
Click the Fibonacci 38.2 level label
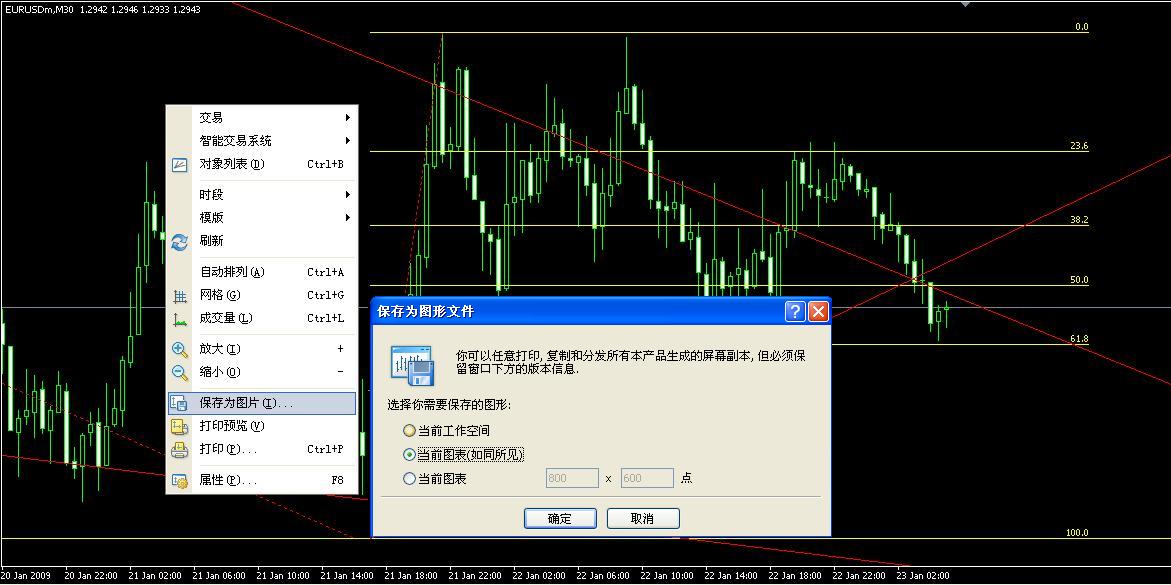coord(1079,220)
